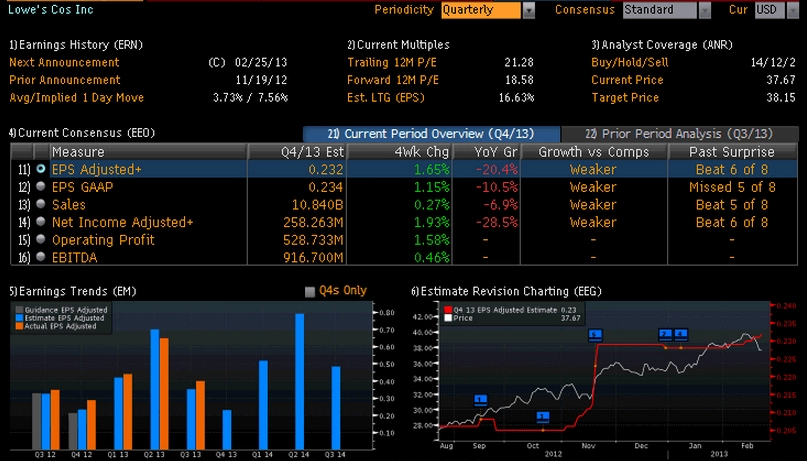
Task: Click the YoY Gr column header
Action: pyautogui.click(x=486, y=152)
